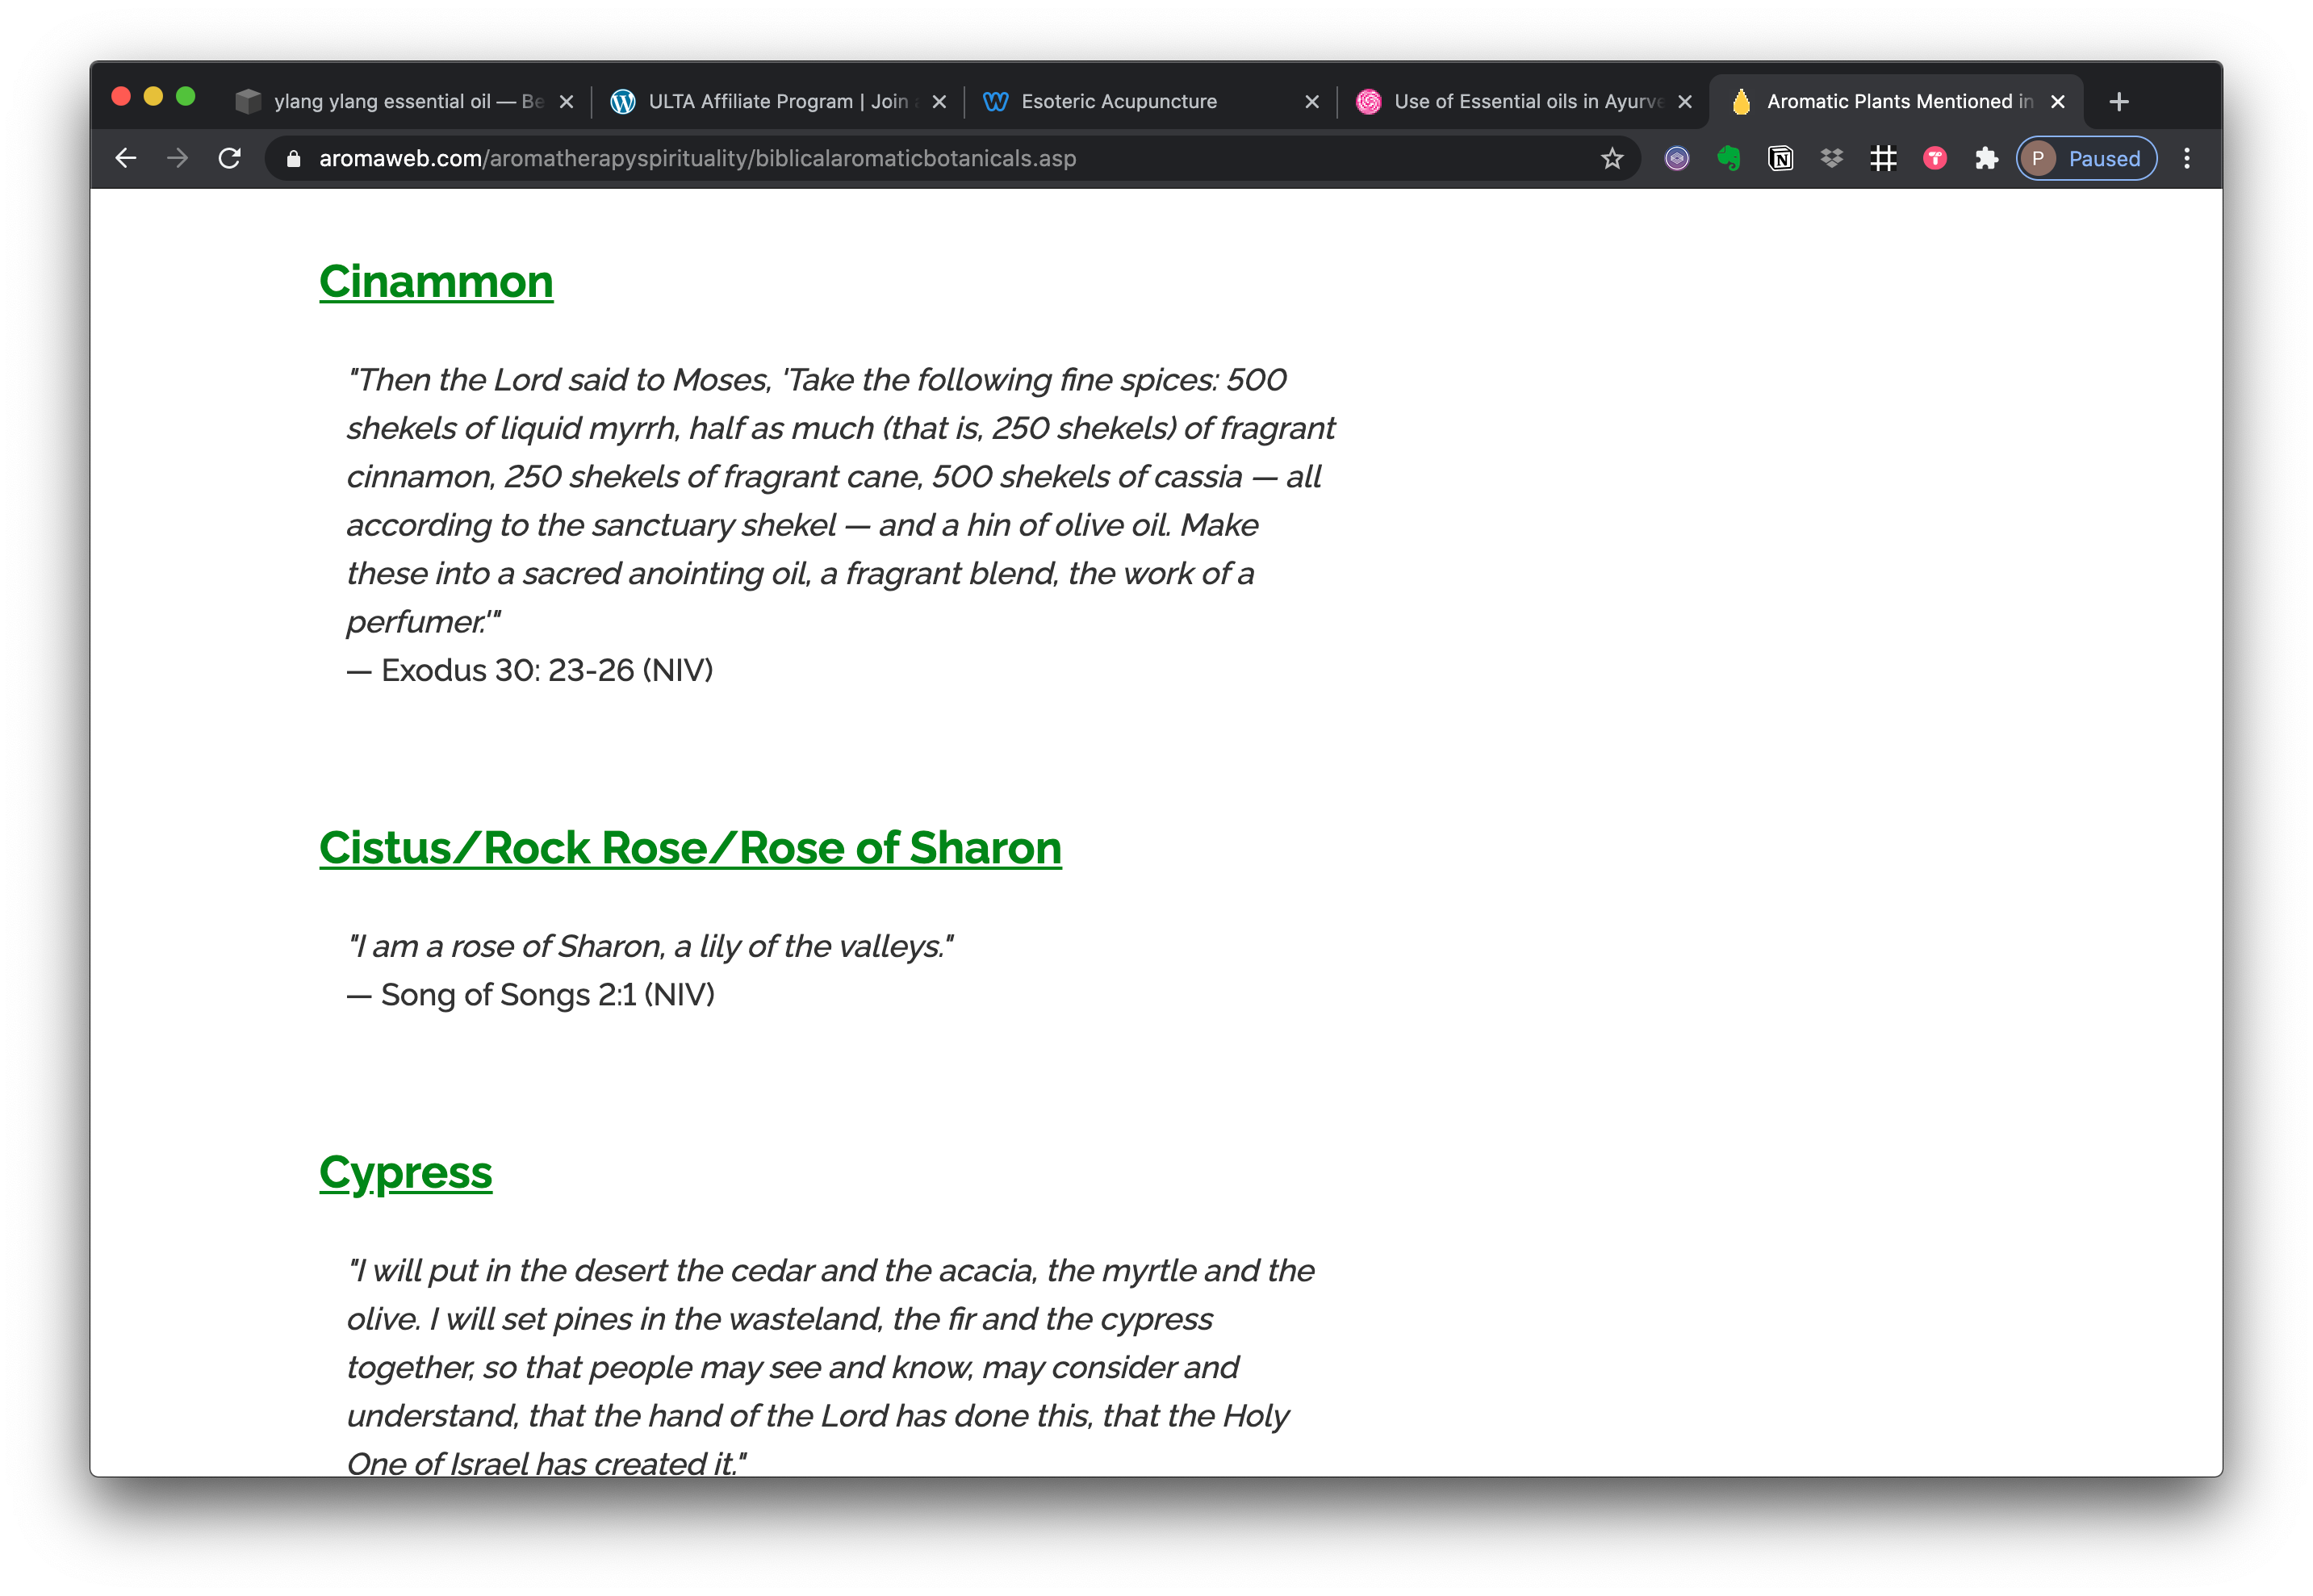Click the citation "Song of Songs 2:1 (NIV)"
This screenshot has height=1596, width=2313.
[x=548, y=994]
